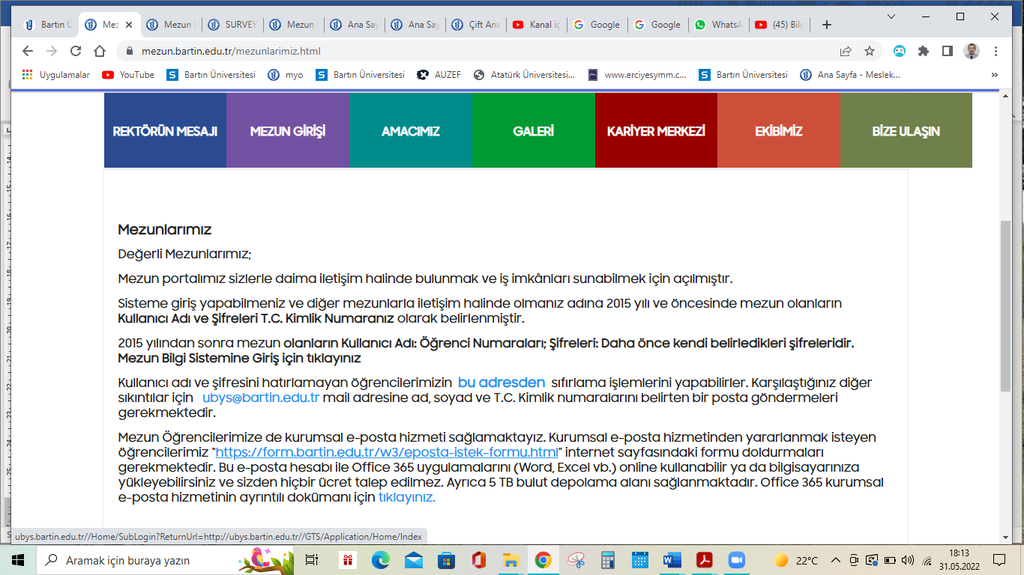Open the REKTÖRÜN MESAJI menu

point(165,131)
